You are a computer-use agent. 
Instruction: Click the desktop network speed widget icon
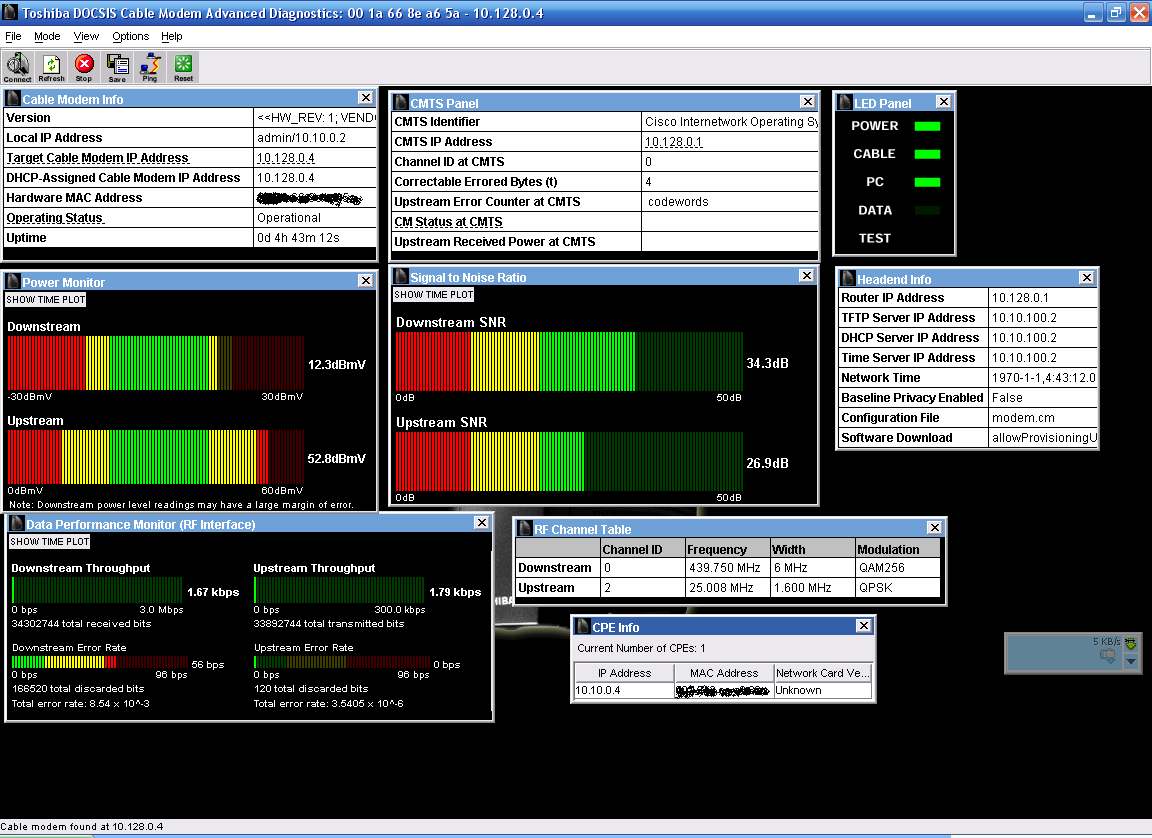[x=1107, y=656]
